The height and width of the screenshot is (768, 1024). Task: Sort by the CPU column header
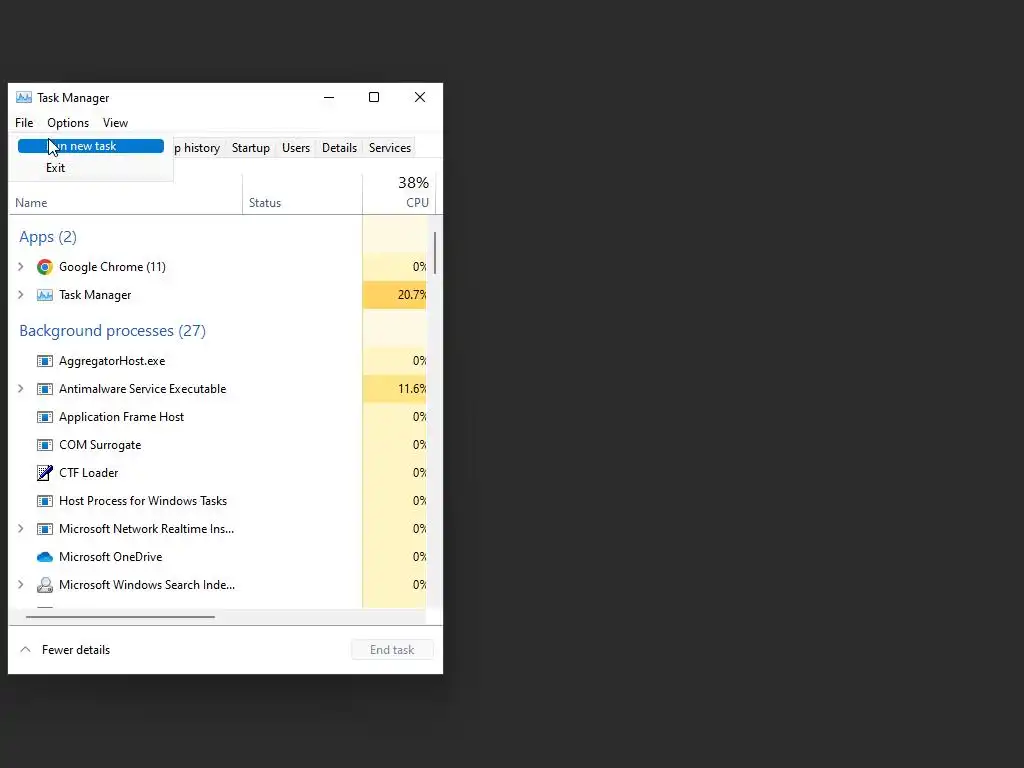click(x=399, y=194)
